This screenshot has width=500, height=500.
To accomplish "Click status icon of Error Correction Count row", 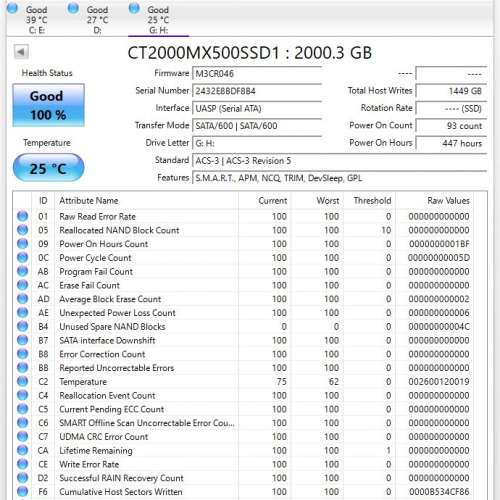I will [22, 354].
